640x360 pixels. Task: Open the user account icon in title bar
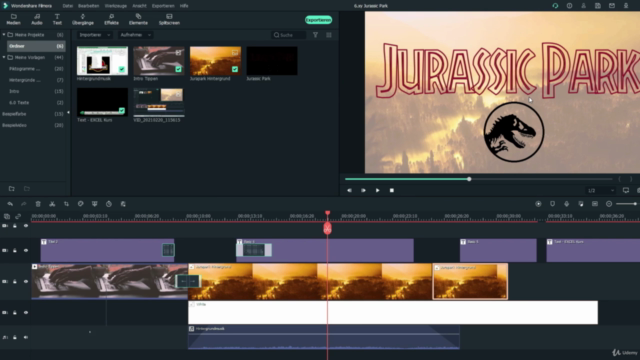click(x=583, y=6)
